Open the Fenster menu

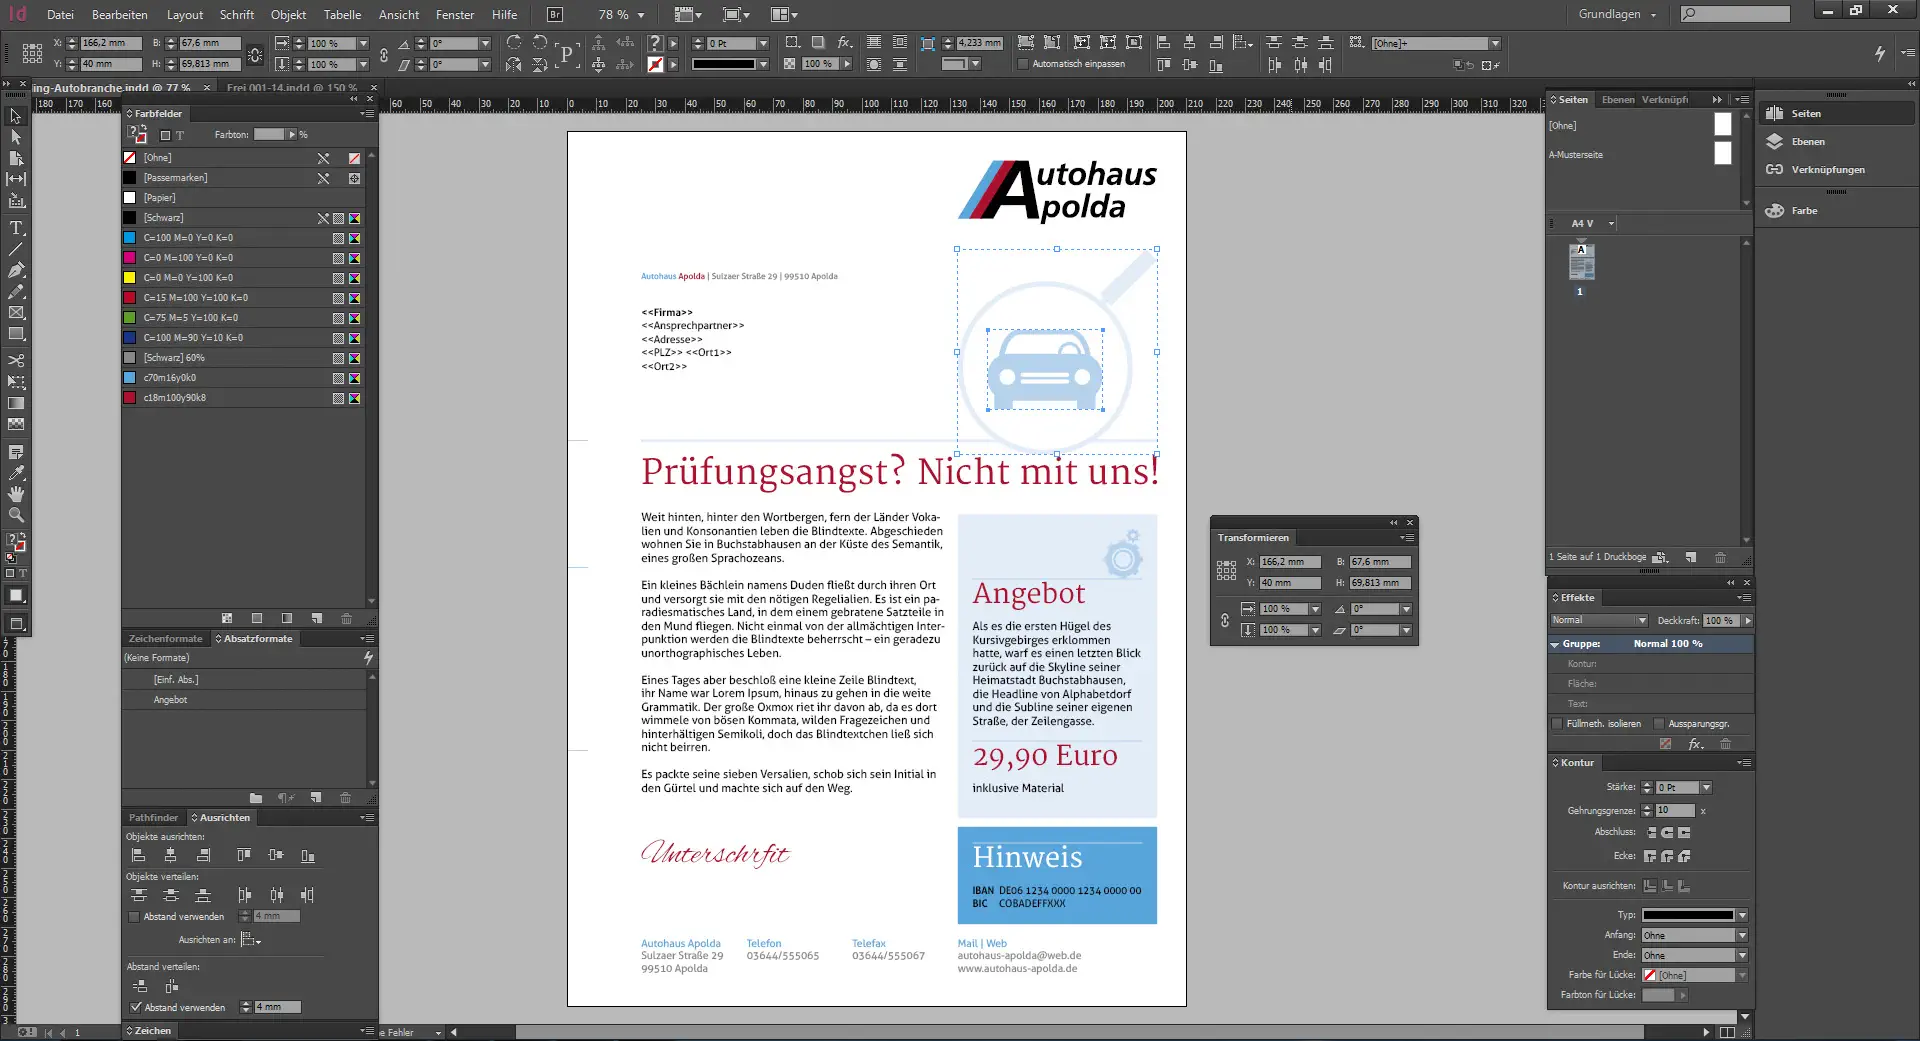pos(455,14)
